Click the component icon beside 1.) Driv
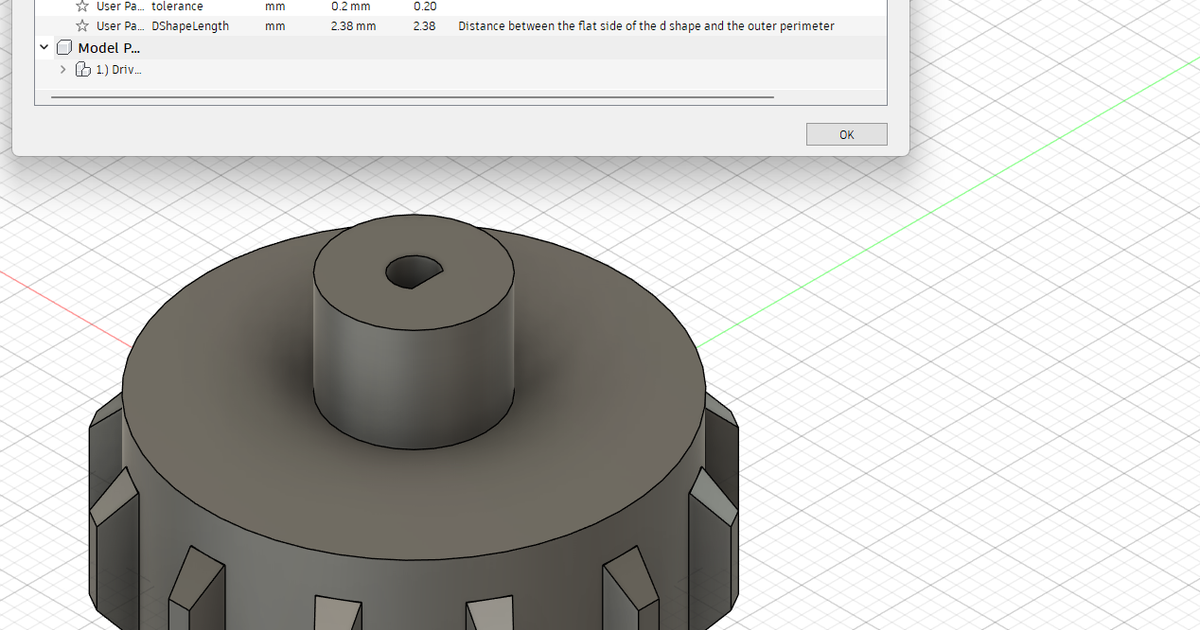 coord(82,69)
